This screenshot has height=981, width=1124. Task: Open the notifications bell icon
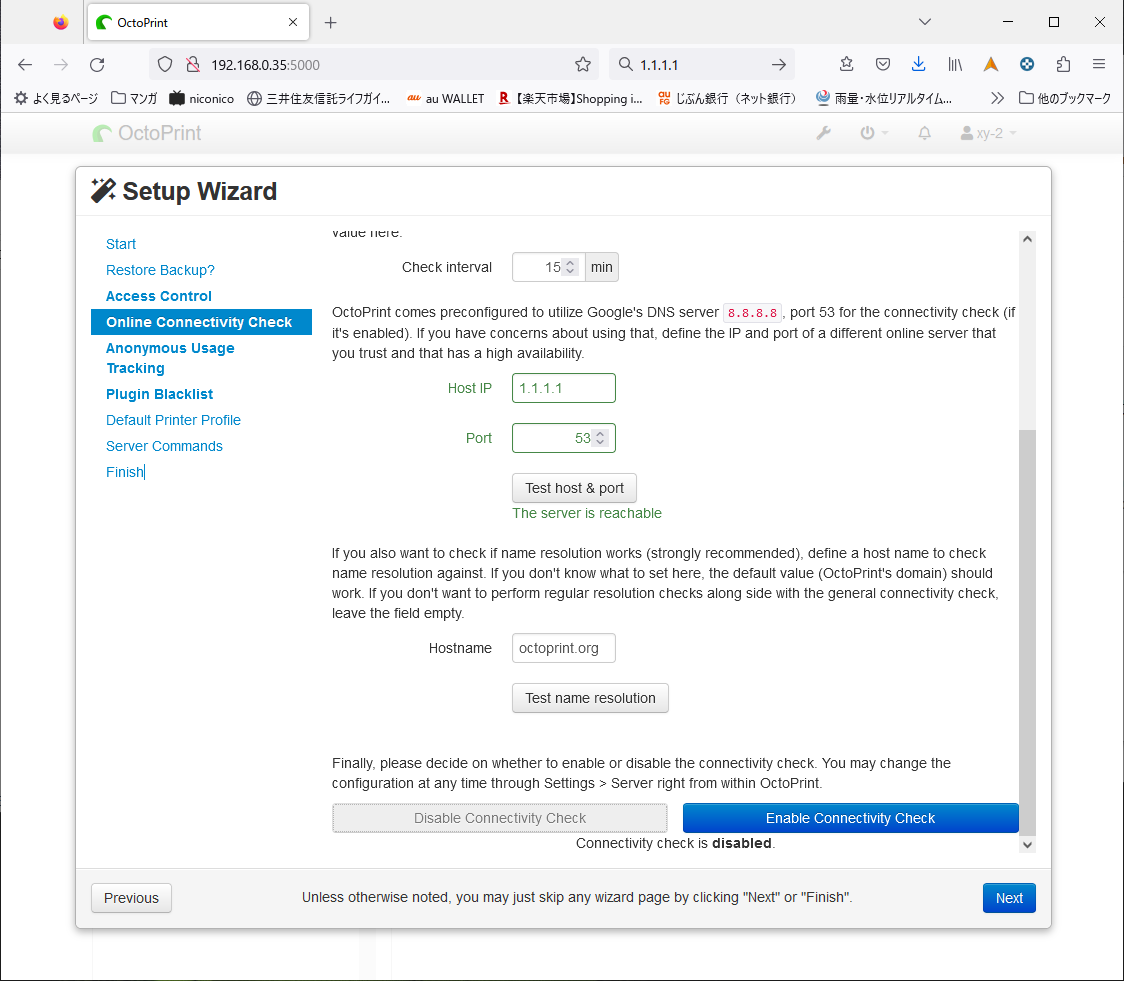coord(925,133)
